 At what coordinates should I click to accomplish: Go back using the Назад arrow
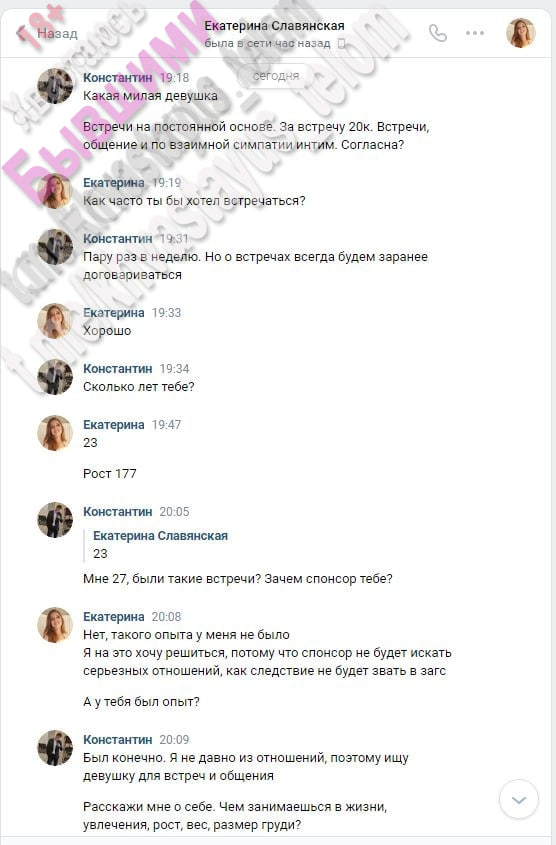tap(47, 33)
